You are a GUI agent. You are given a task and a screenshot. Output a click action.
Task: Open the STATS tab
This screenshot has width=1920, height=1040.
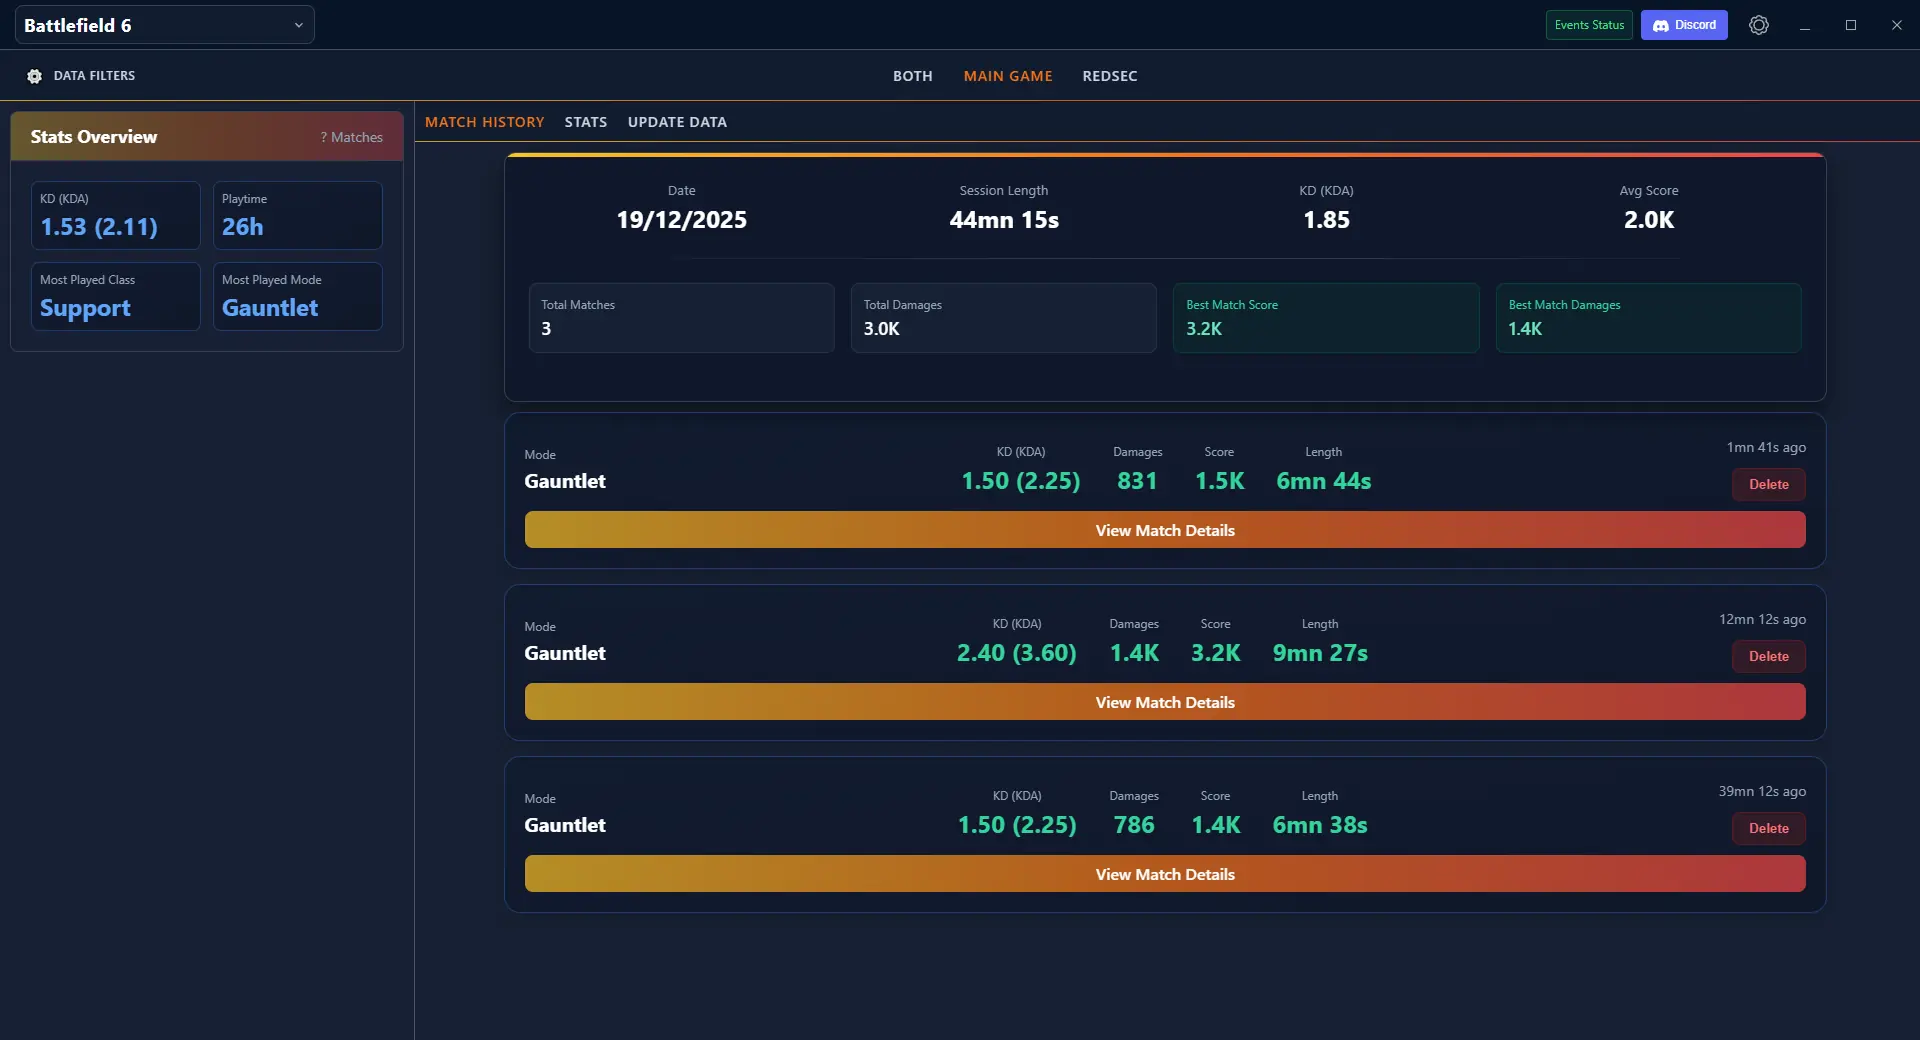(x=586, y=121)
